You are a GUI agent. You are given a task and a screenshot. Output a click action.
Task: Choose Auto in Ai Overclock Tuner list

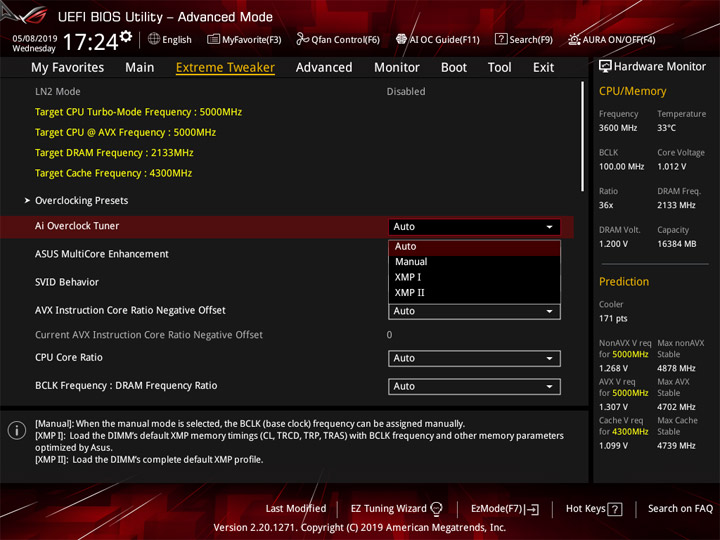click(474, 247)
